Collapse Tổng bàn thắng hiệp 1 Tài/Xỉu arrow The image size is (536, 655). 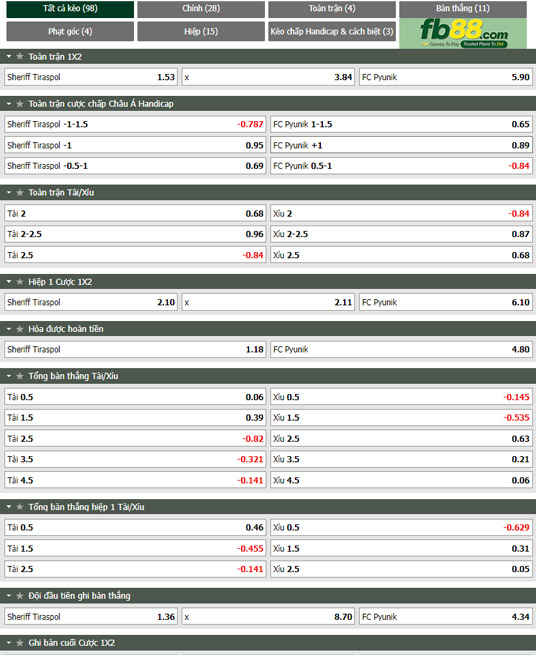(9, 507)
